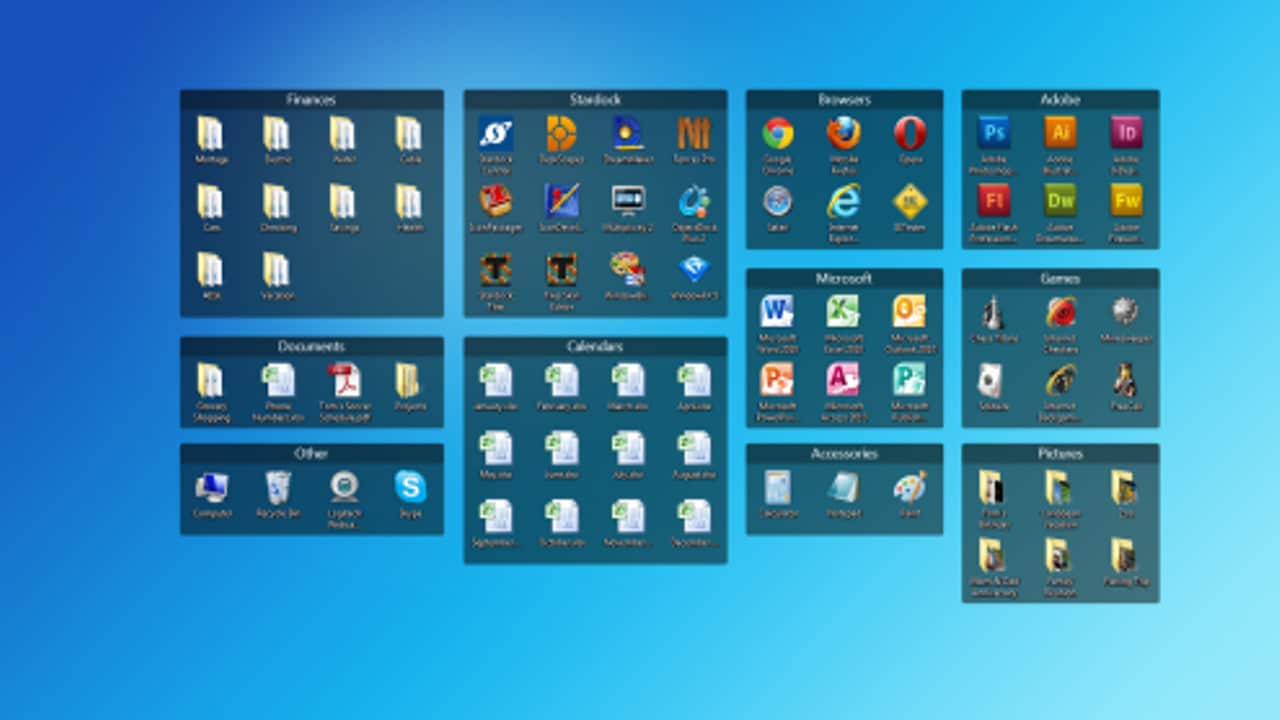Viewport: 1280px width, 720px height.
Task: Open Paint in the Accessories group
Action: coord(908,487)
